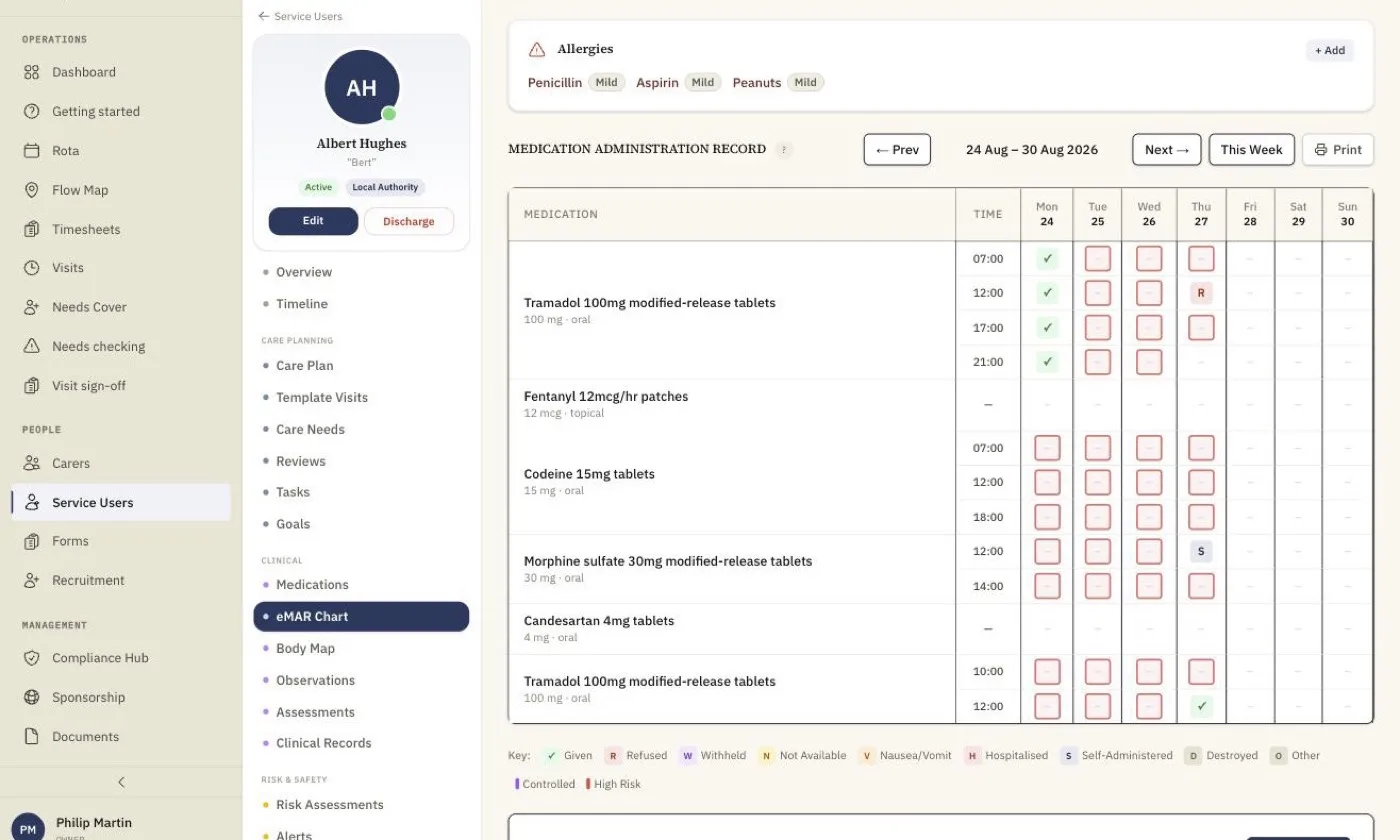The image size is (1400, 840).
Task: Open the Visit sign-off icon
Action: pos(32,386)
